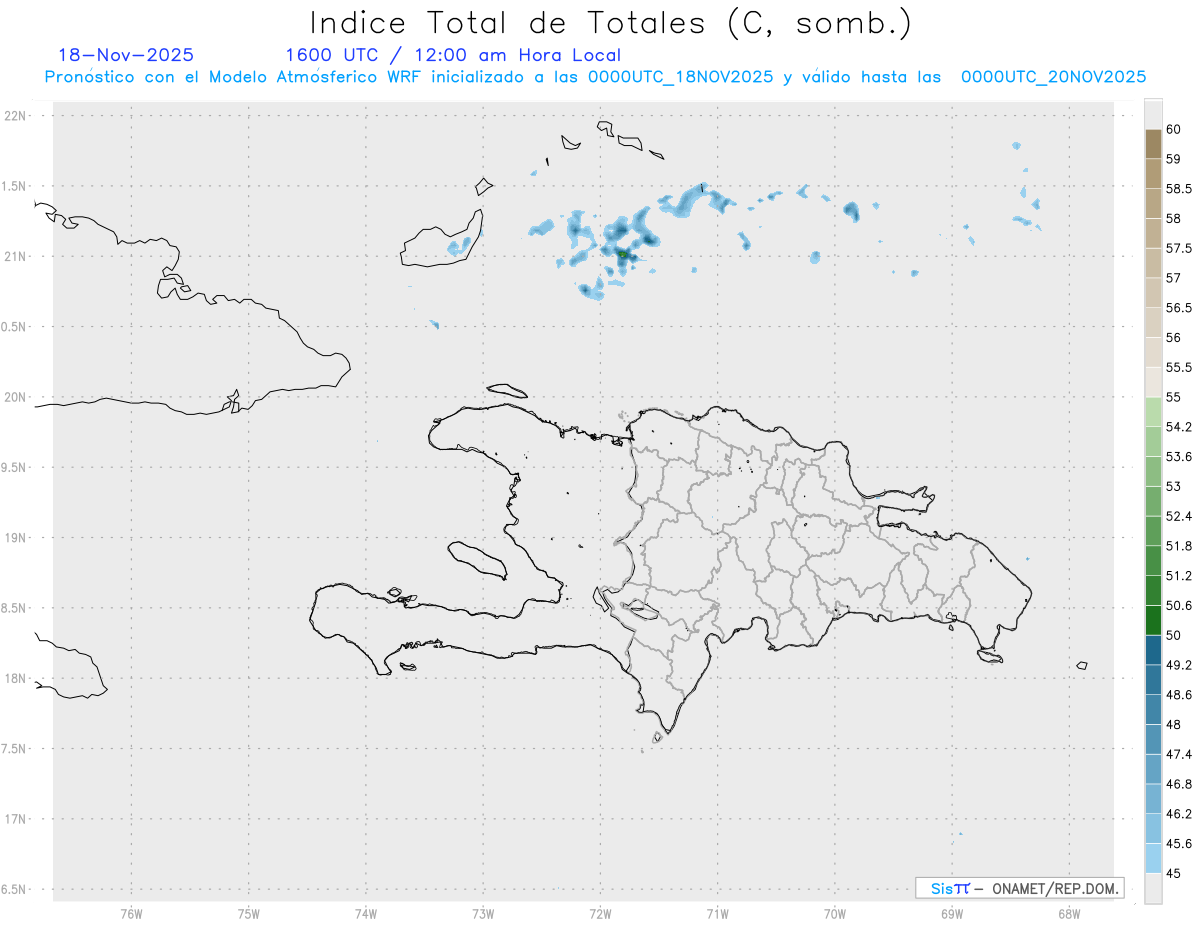The width and height of the screenshot is (1200, 927).
Task: Click the "59" colorbar value
Action: [x=1173, y=158]
